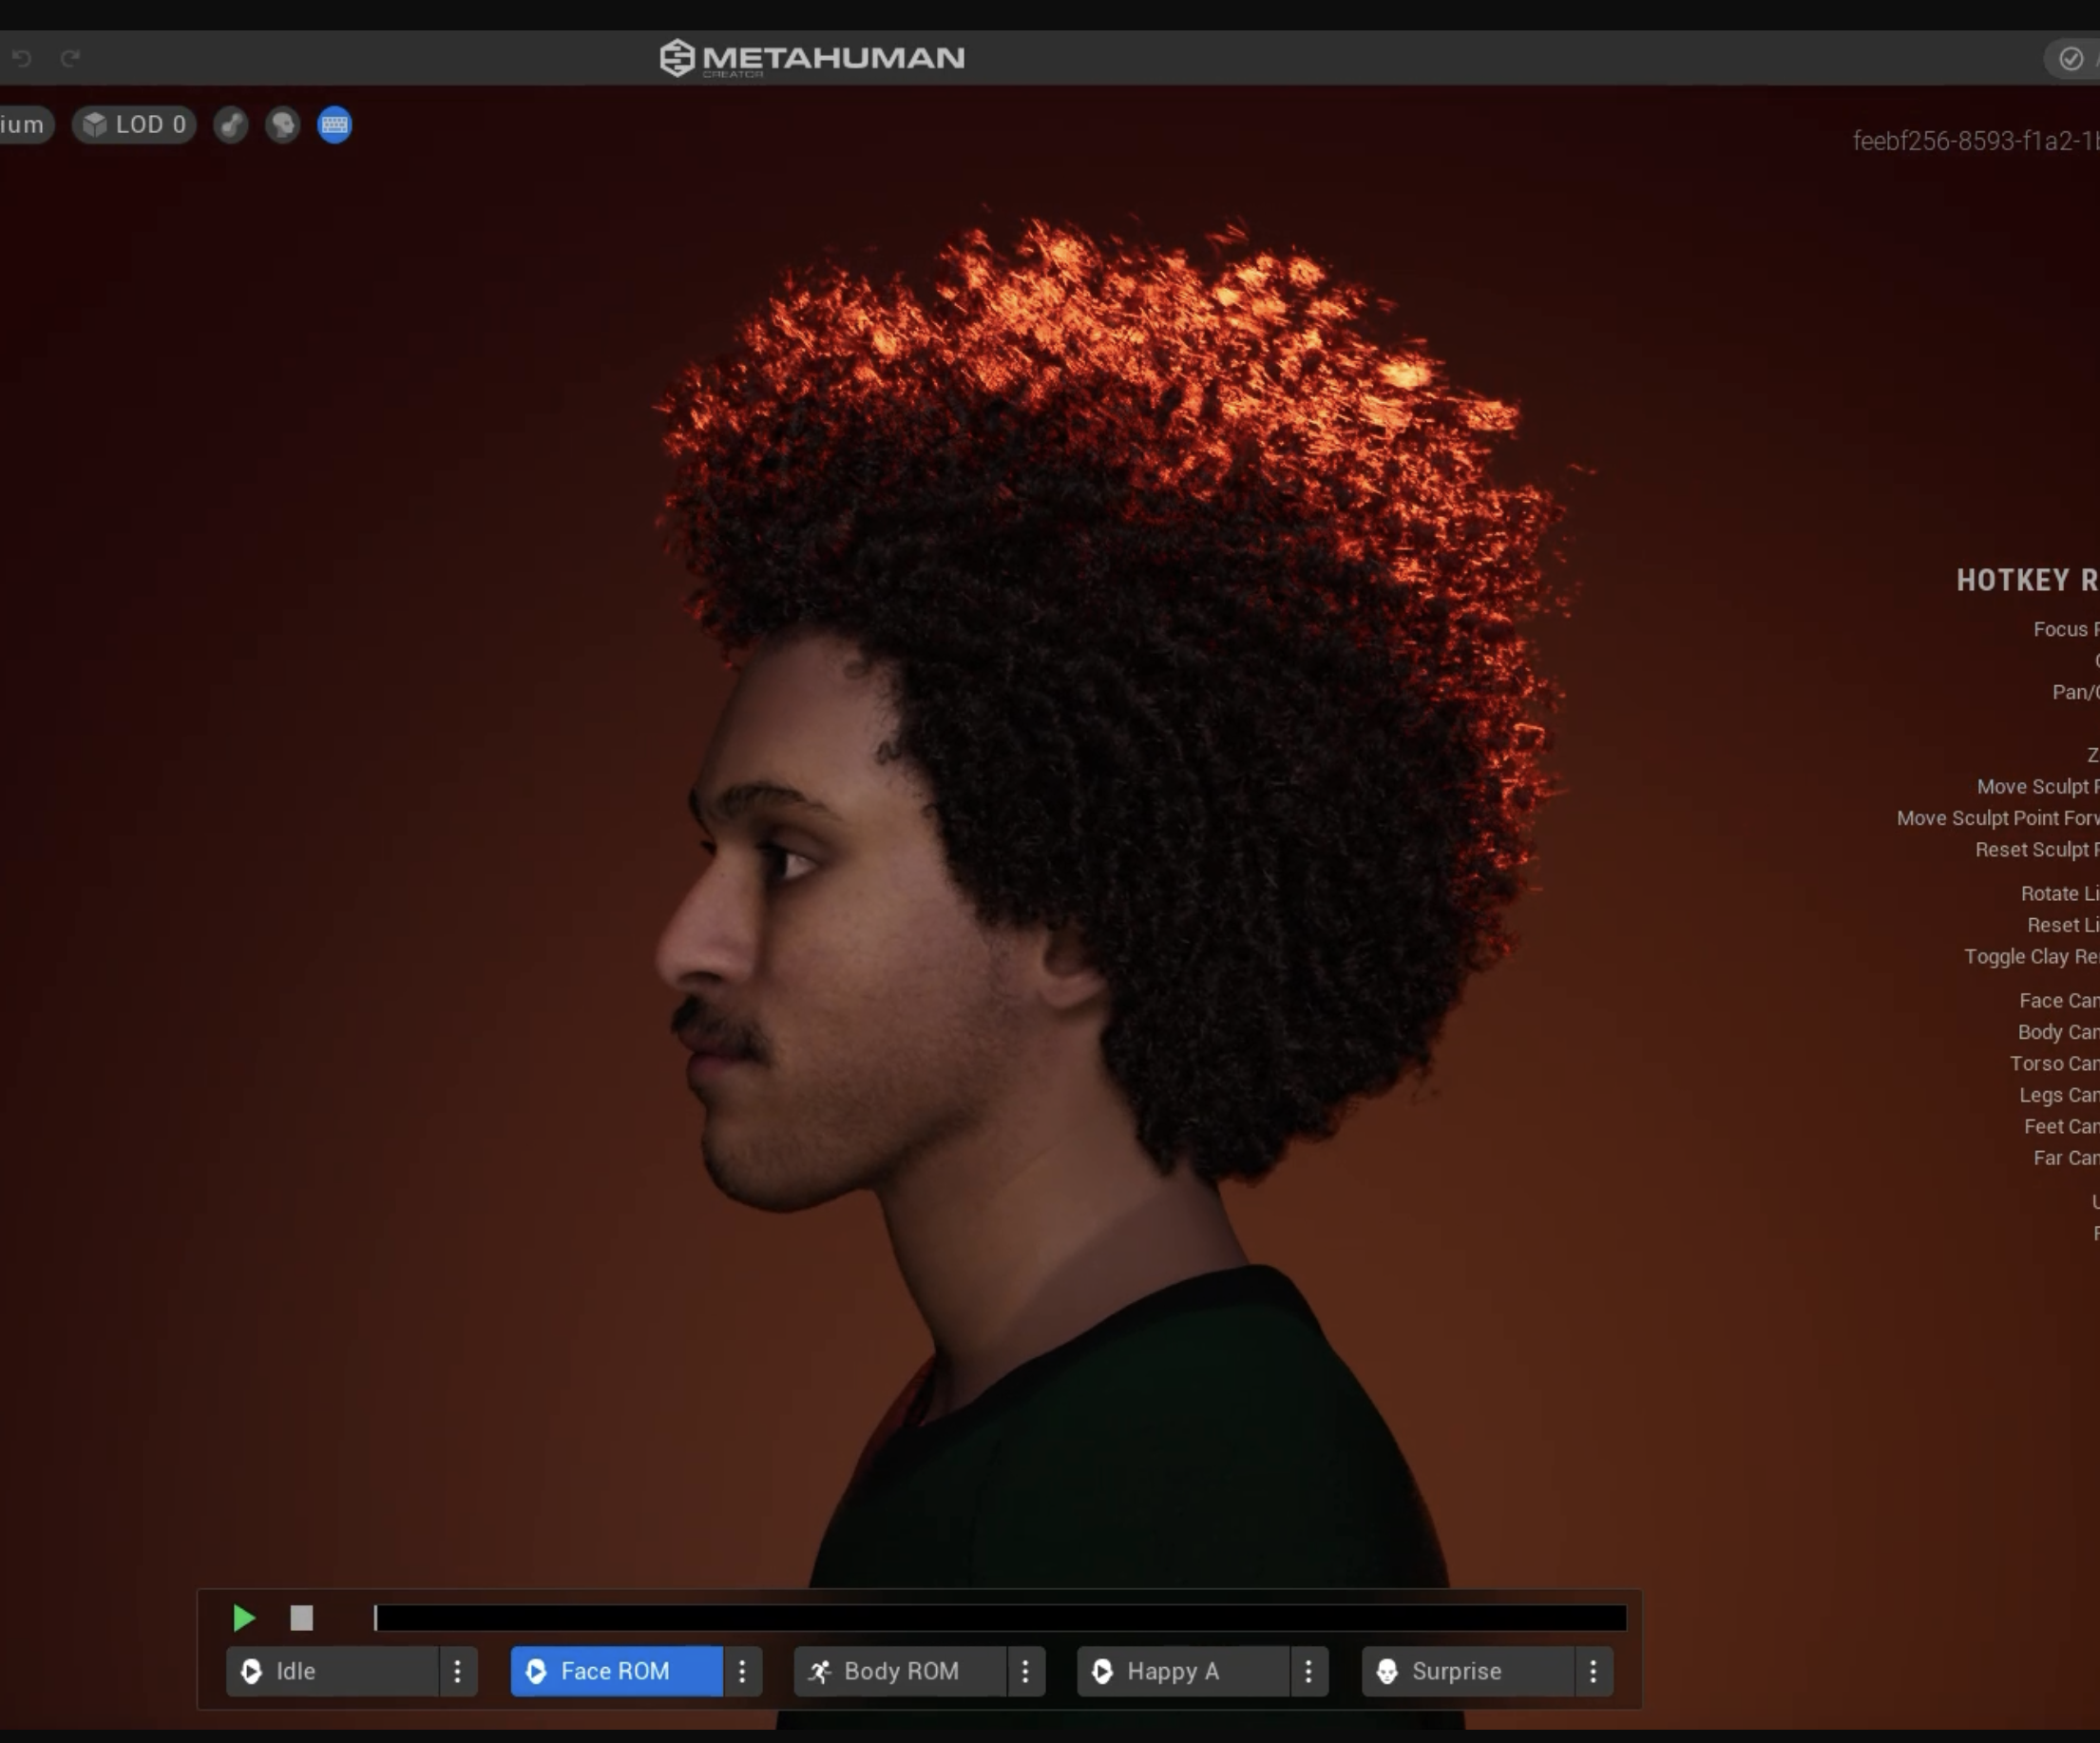Open three-dot menu beside Body ROM
Screen dimensions: 2100x1743
(1026, 1671)
